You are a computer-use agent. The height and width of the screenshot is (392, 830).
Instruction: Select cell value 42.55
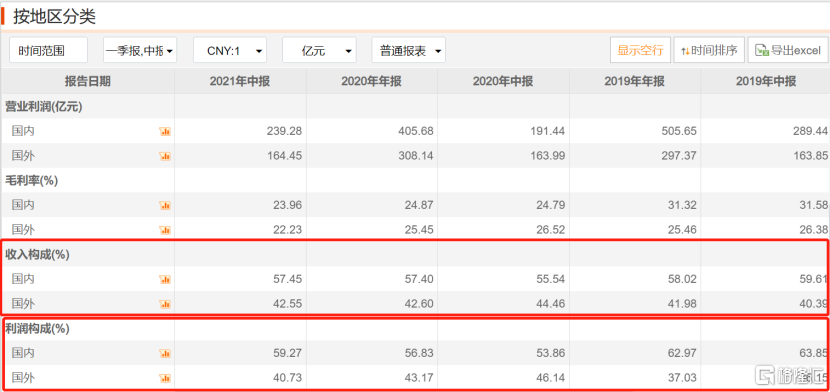coord(288,304)
